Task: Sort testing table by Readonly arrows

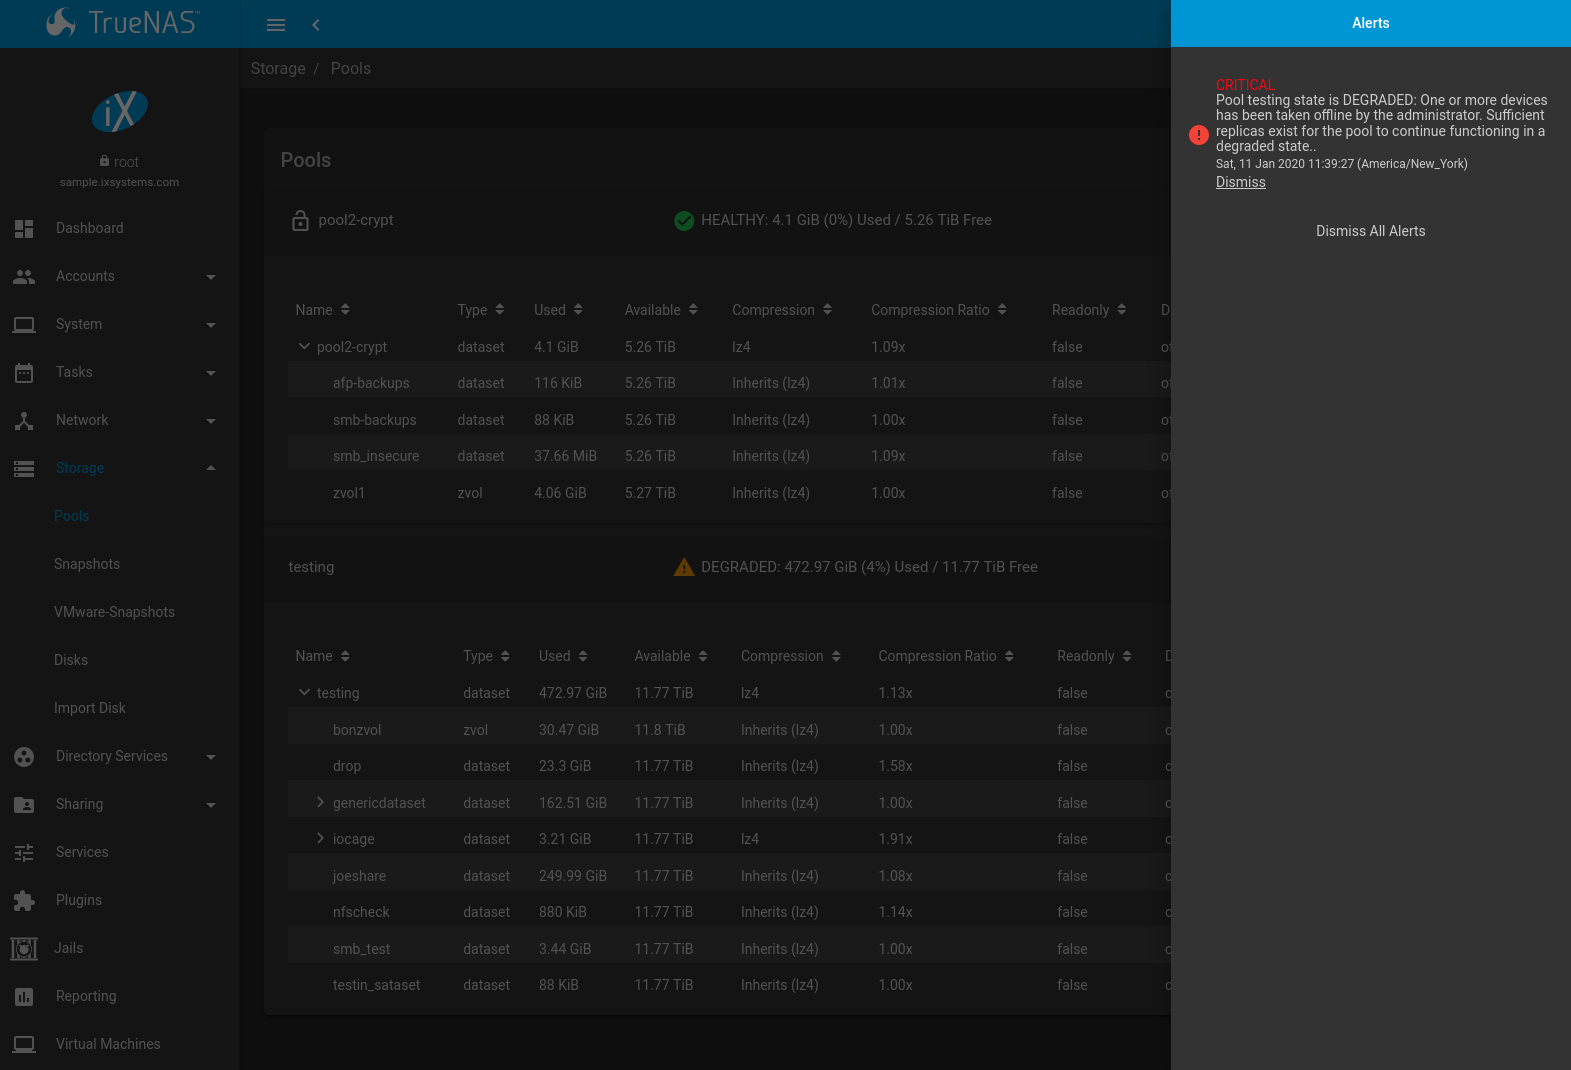Action: (1127, 656)
